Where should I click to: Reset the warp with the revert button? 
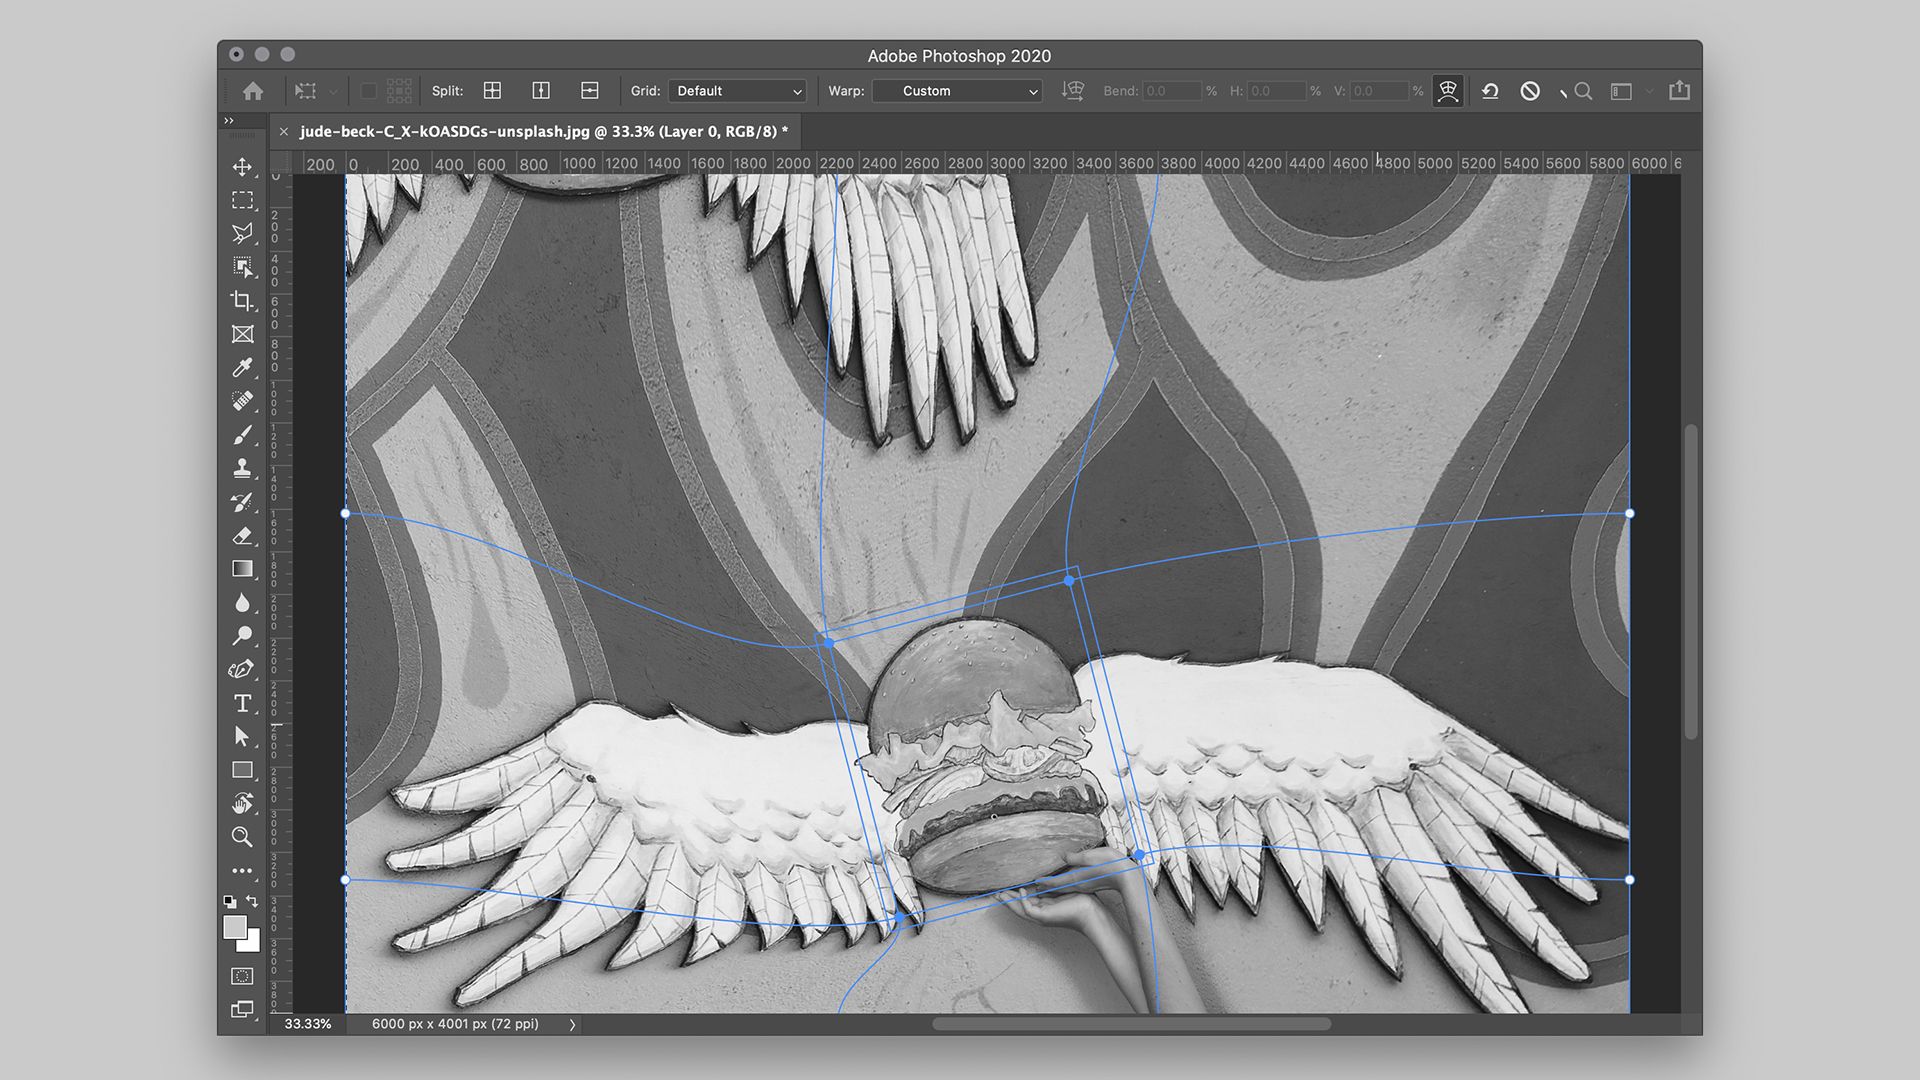(1490, 90)
